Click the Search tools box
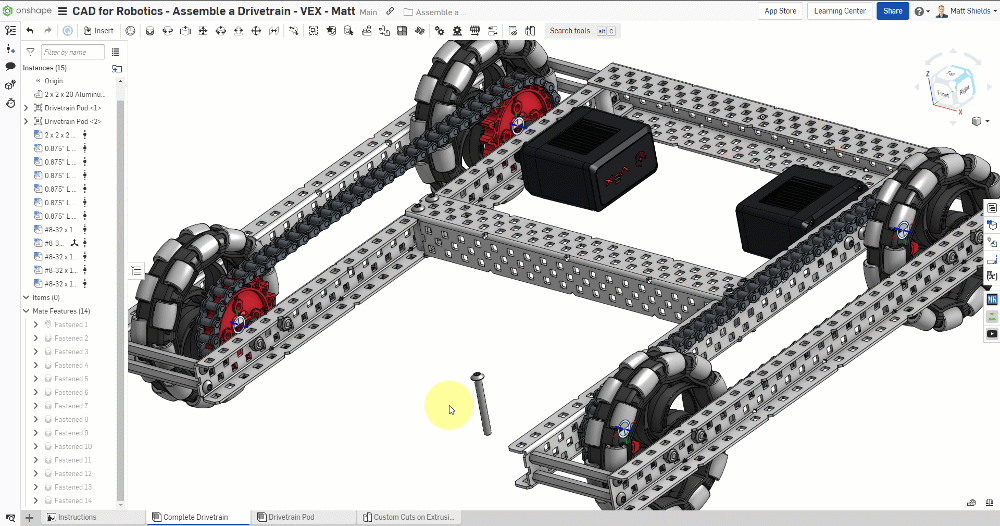Image resolution: width=1000 pixels, height=526 pixels. pos(582,31)
